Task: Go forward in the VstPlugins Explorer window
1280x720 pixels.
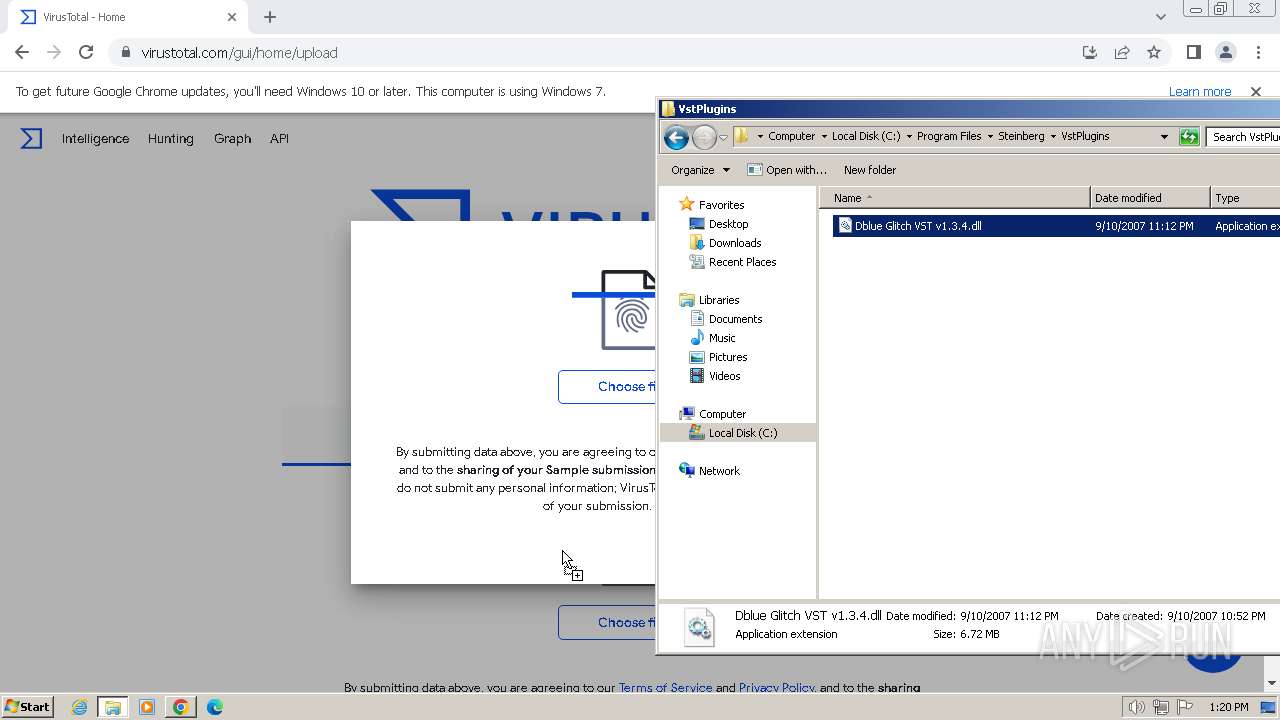Action: [x=704, y=137]
